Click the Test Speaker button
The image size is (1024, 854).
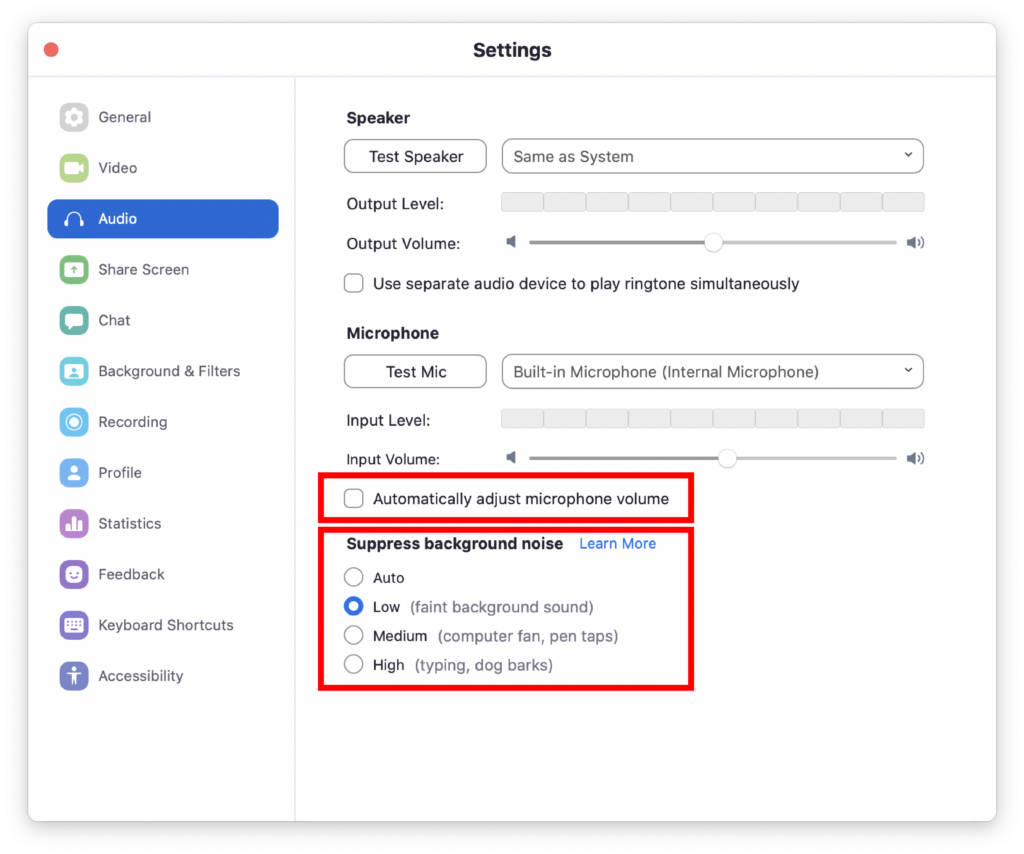(415, 156)
